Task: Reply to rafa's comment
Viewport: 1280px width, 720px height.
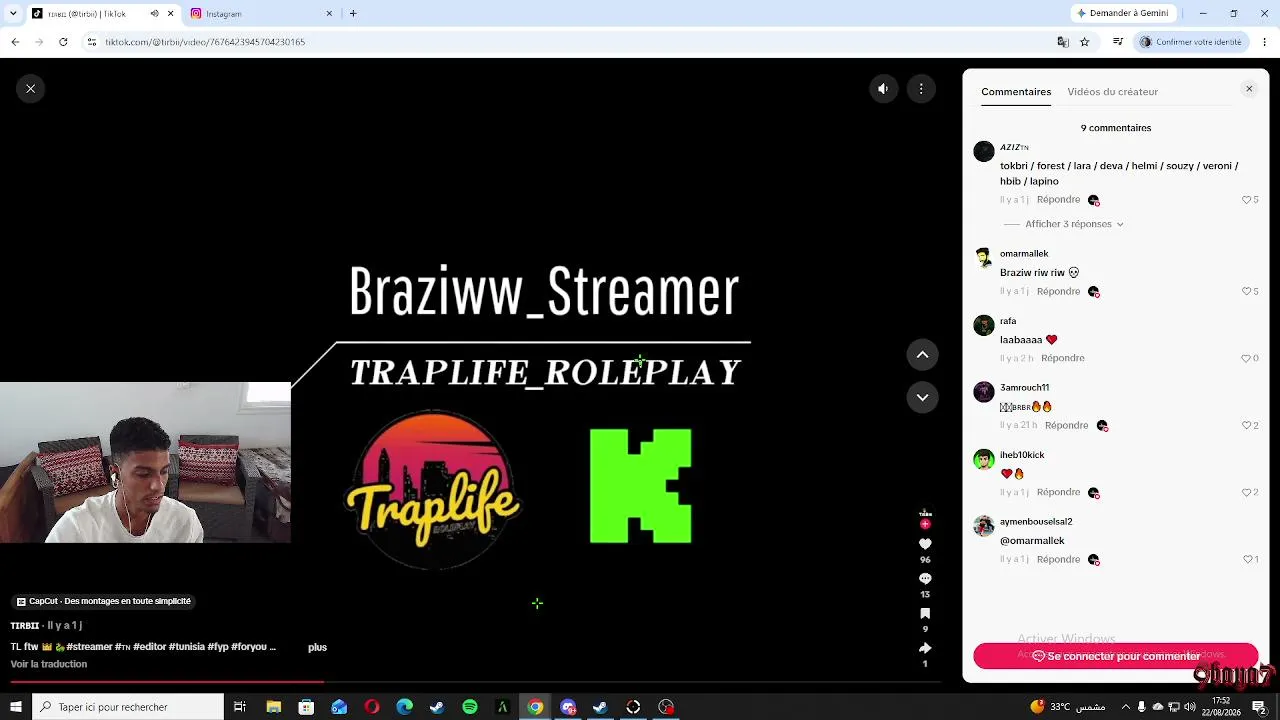Action: 1062,358
